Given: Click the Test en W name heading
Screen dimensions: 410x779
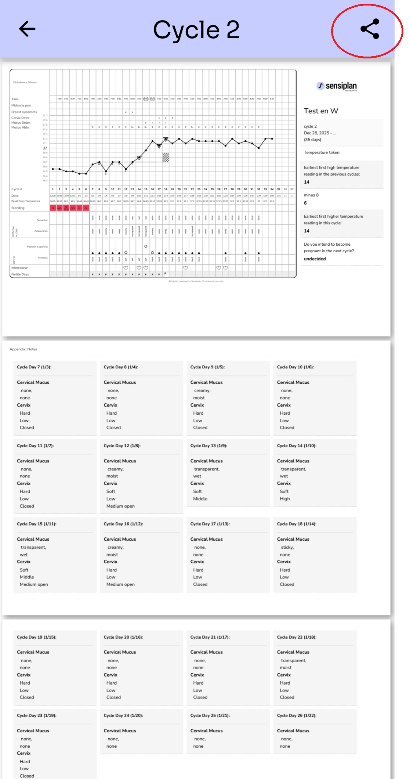Looking at the screenshot, I should tap(321, 111).
